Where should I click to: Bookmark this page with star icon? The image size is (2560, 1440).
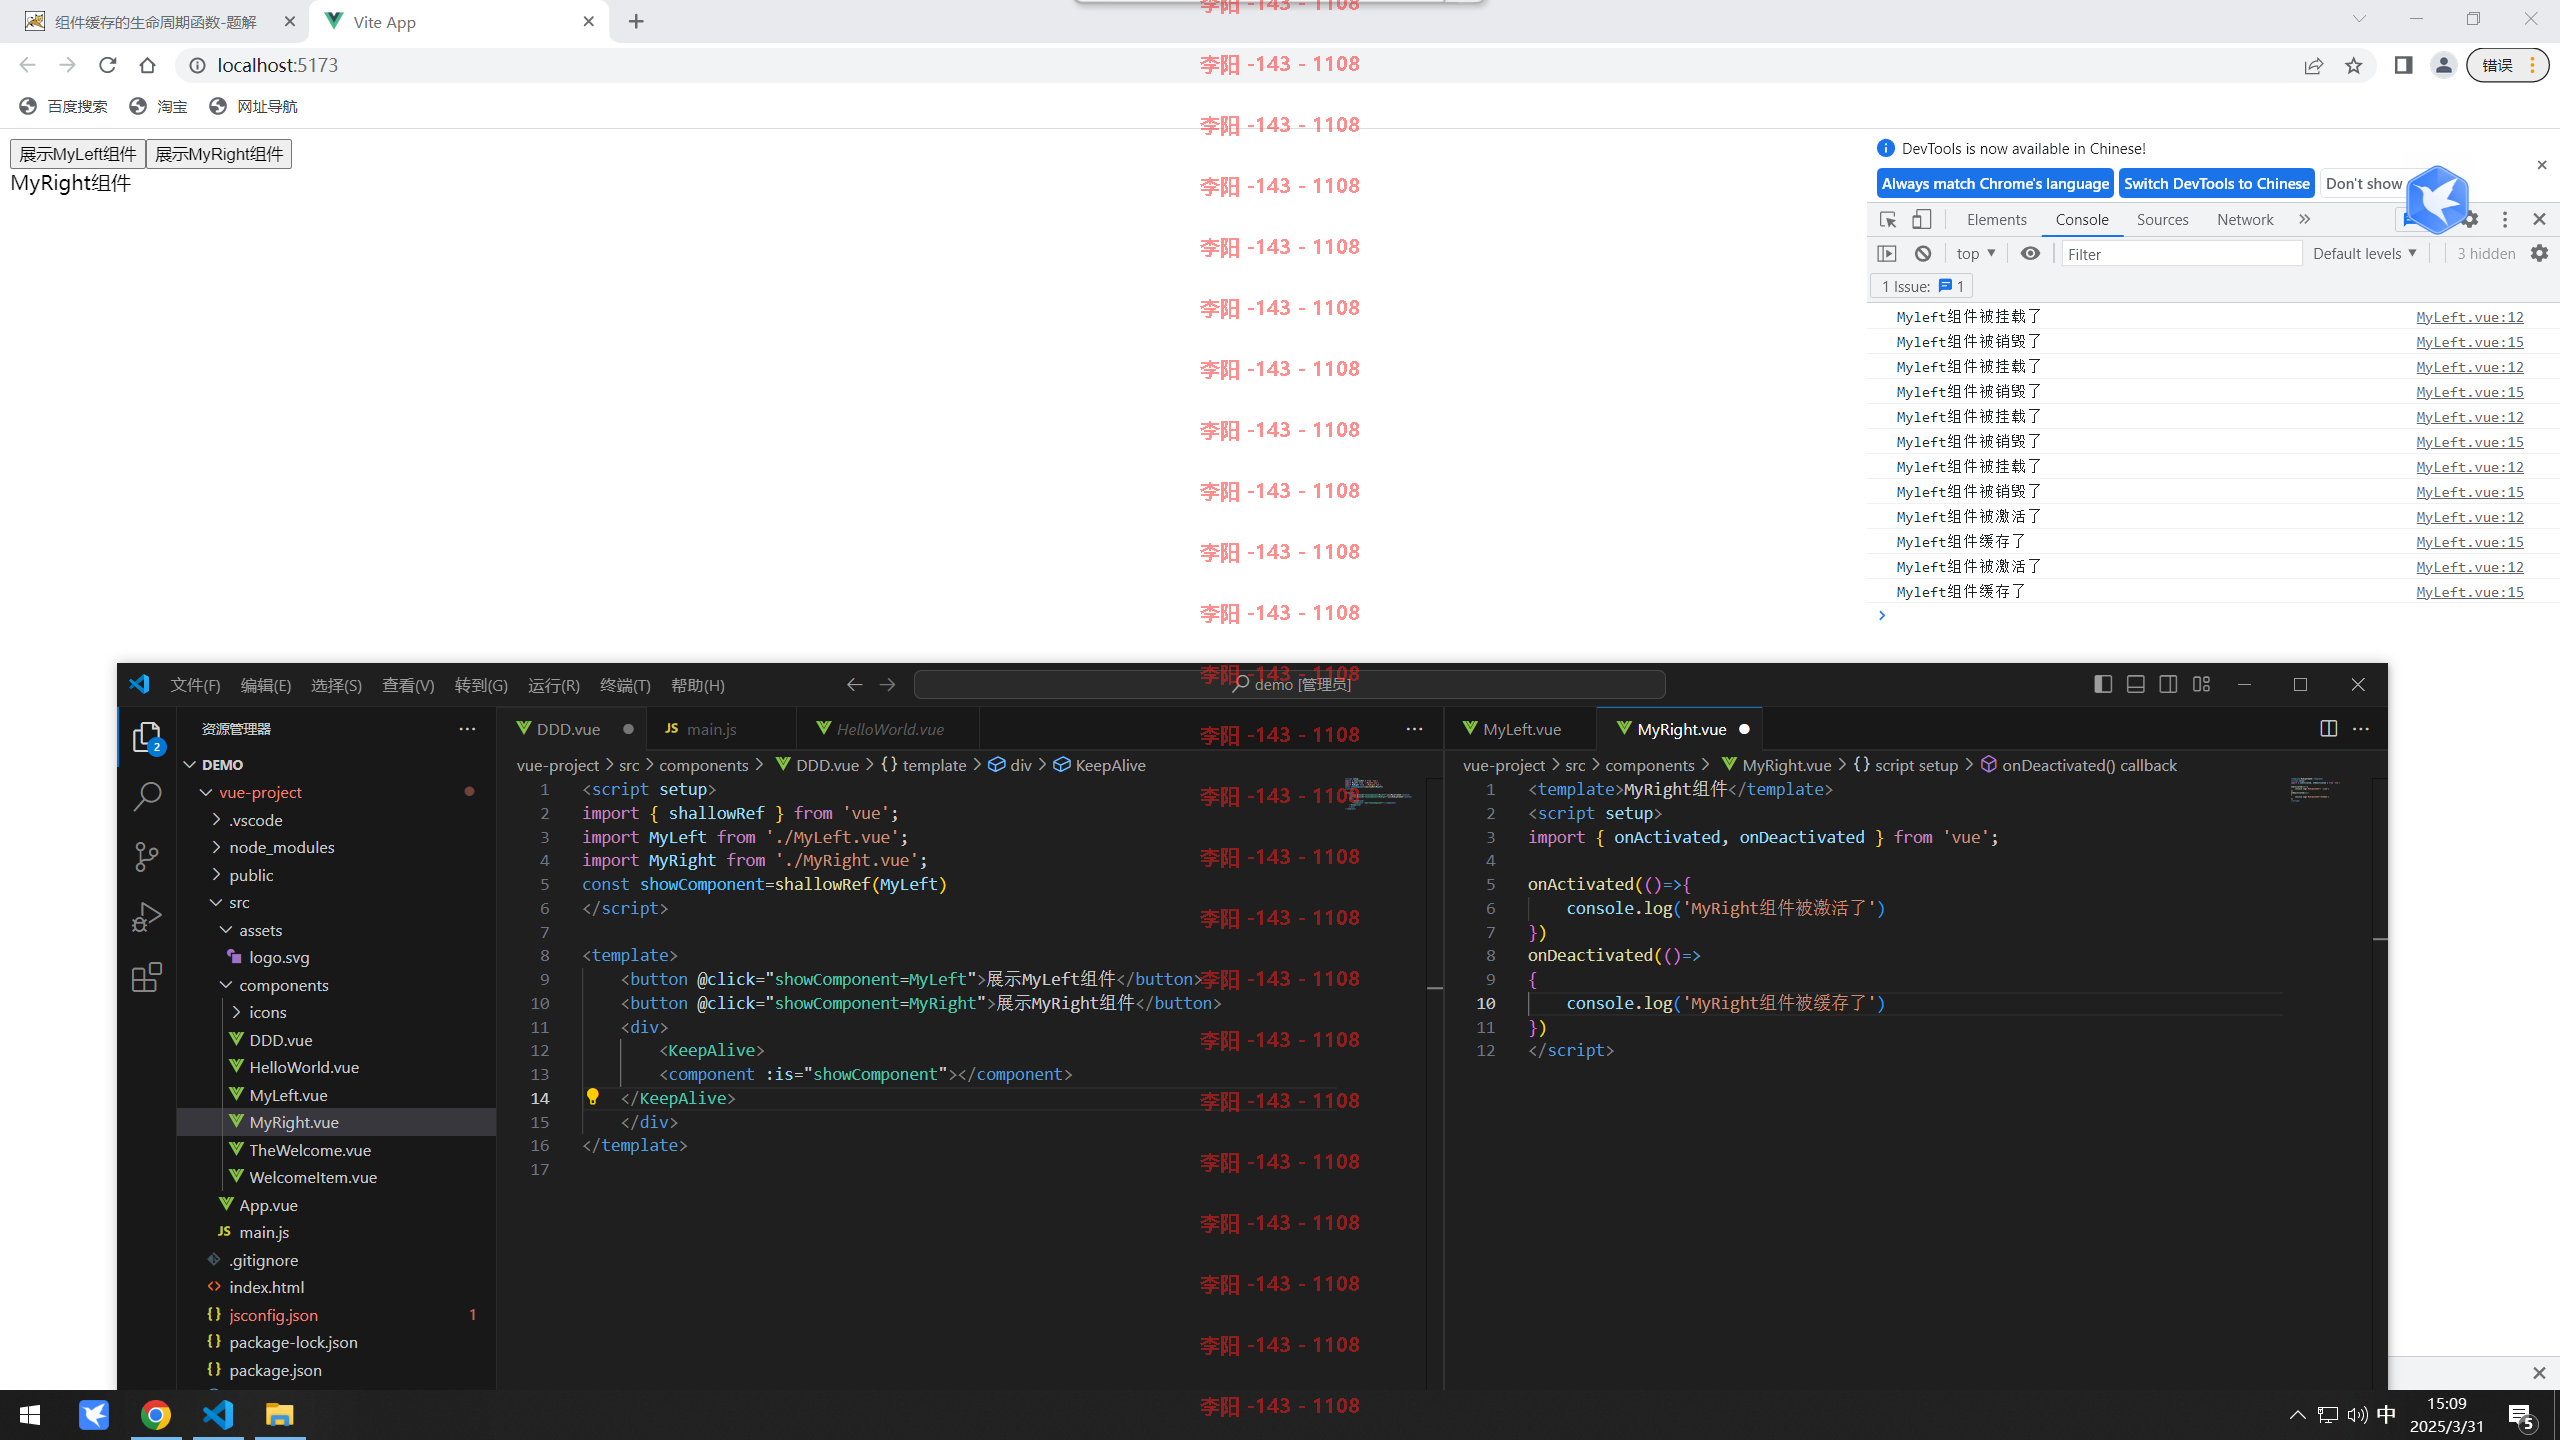click(x=2354, y=65)
